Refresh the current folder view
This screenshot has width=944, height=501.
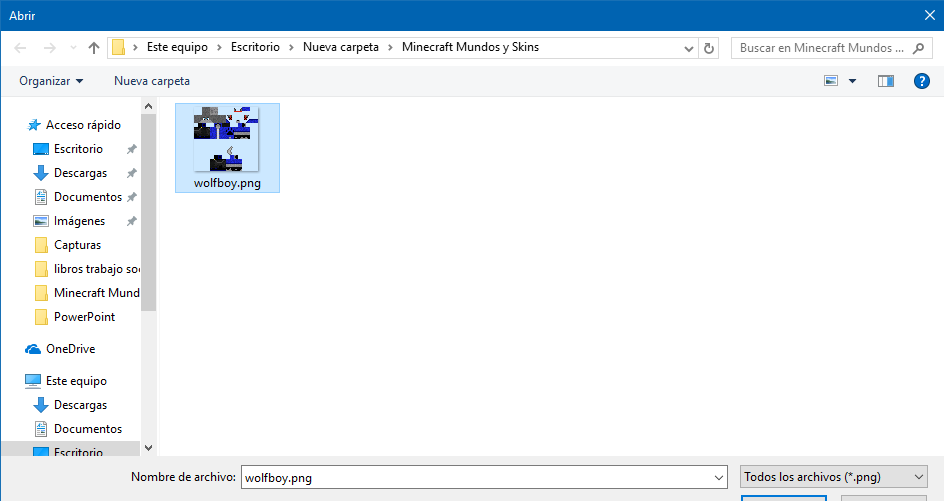coord(710,48)
